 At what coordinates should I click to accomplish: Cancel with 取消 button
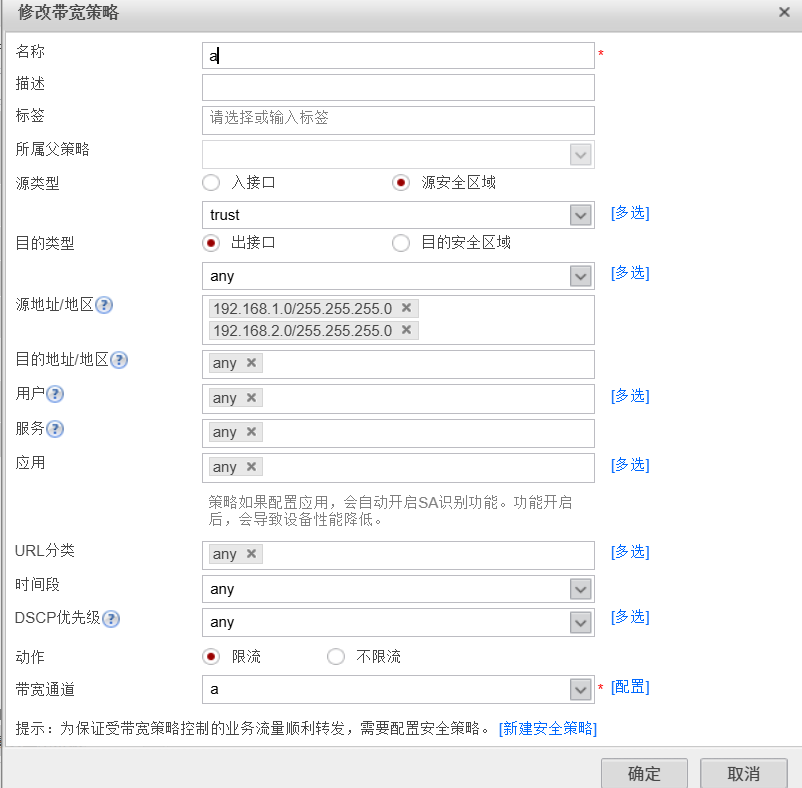pos(743,773)
